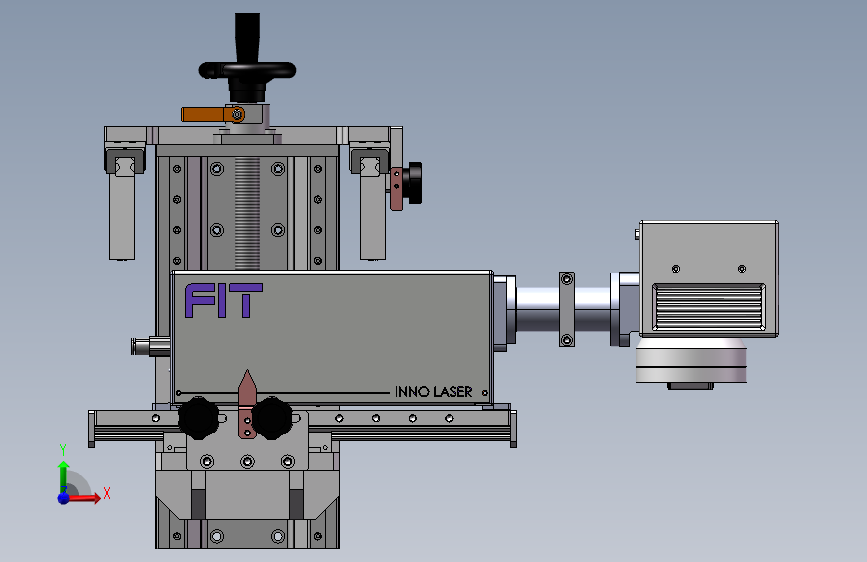
Task: Select the vent grille on the scanner head
Action: click(x=709, y=307)
